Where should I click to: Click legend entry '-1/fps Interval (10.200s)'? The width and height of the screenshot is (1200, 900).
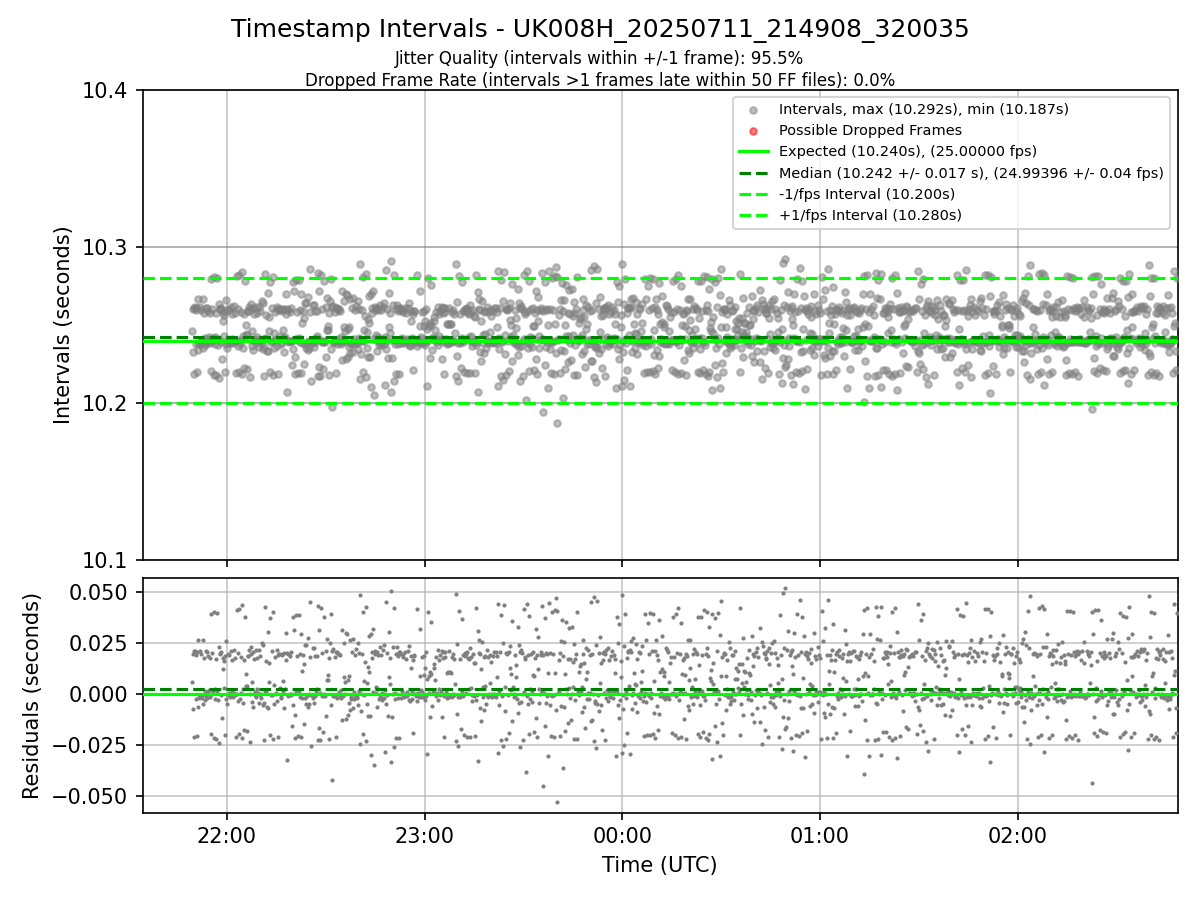[867, 194]
